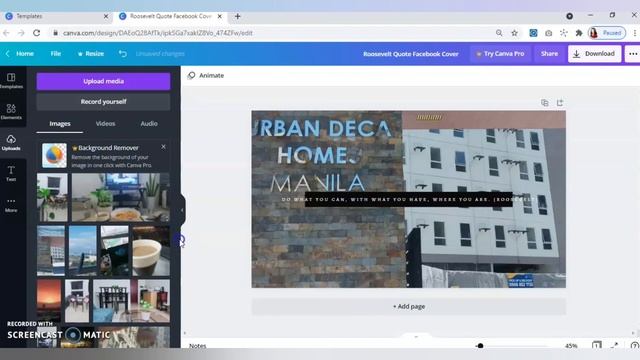Viewport: 640px width, 360px height.
Task: Open the Templates sidebar panel
Action: pyautogui.click(x=11, y=80)
